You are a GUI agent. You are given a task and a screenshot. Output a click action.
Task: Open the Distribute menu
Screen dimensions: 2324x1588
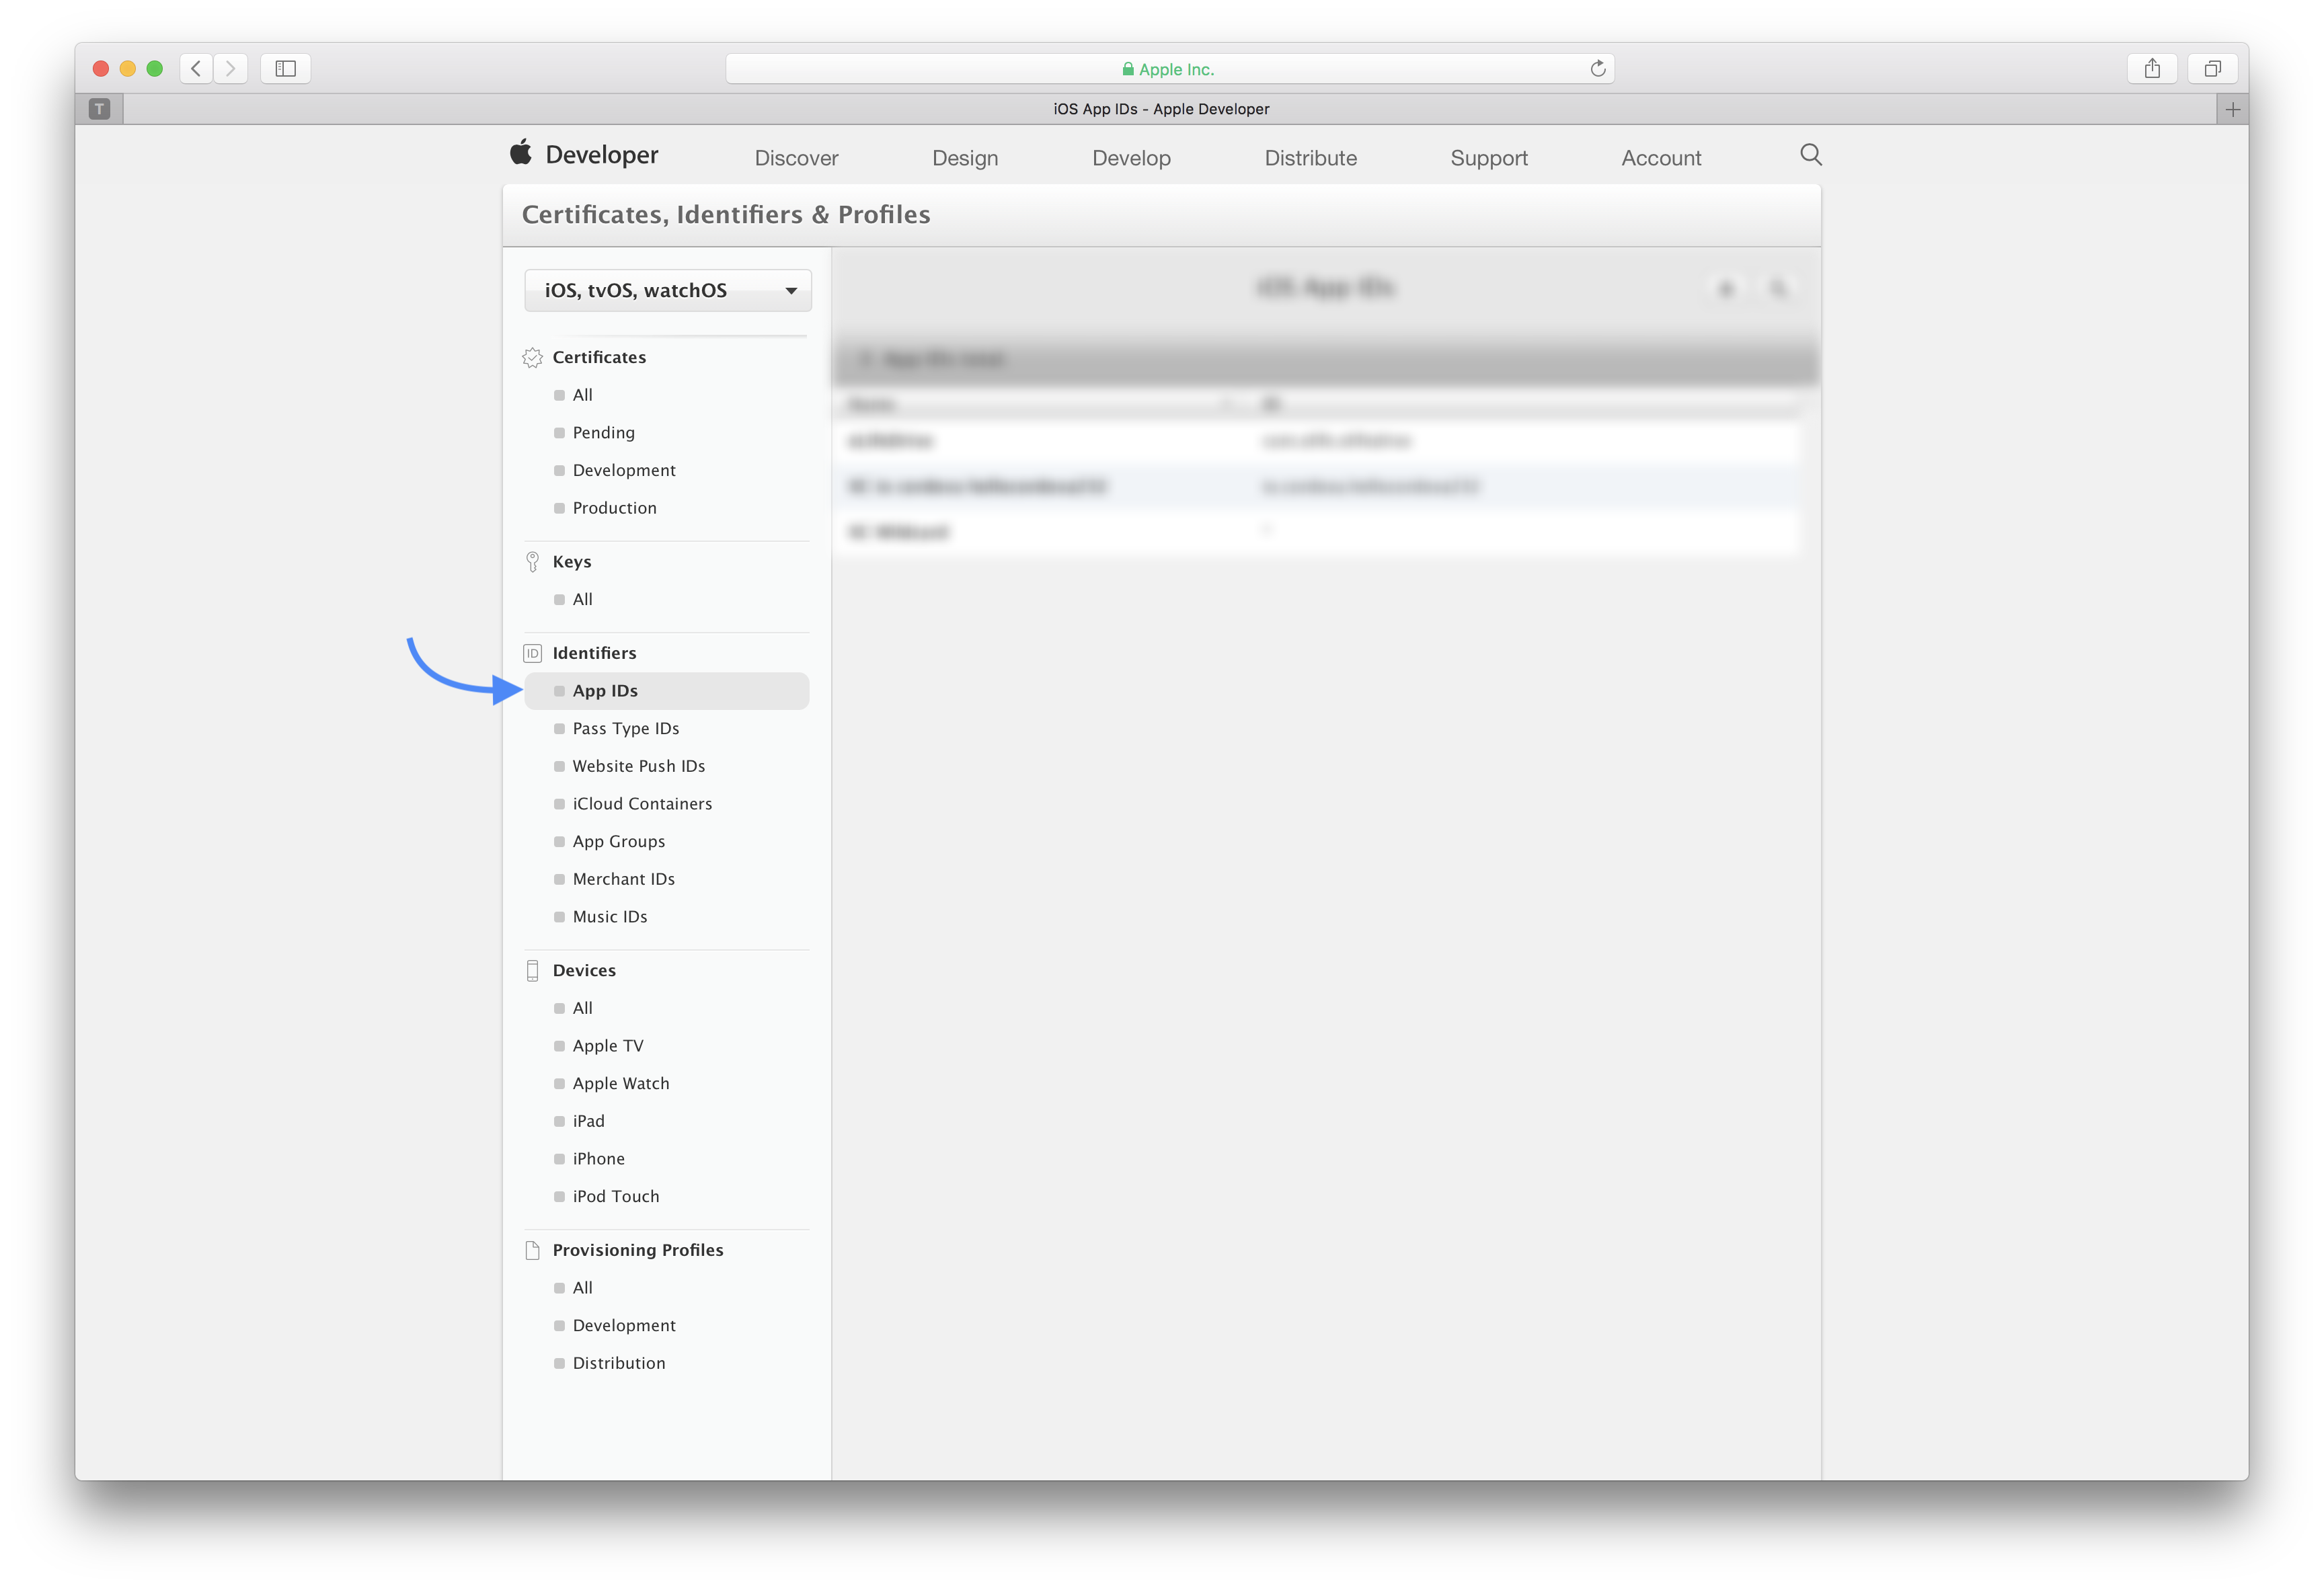point(1310,158)
